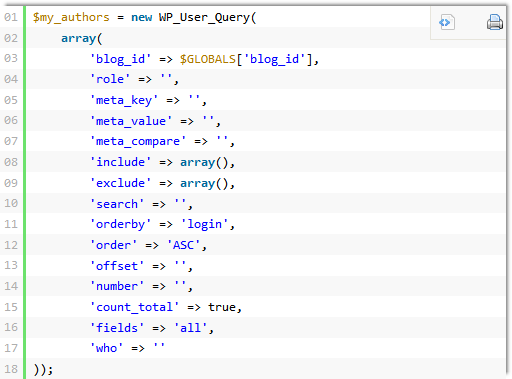The width and height of the screenshot is (512, 379).
Task: Click the 'true' value on line 15
Action: (x=222, y=307)
